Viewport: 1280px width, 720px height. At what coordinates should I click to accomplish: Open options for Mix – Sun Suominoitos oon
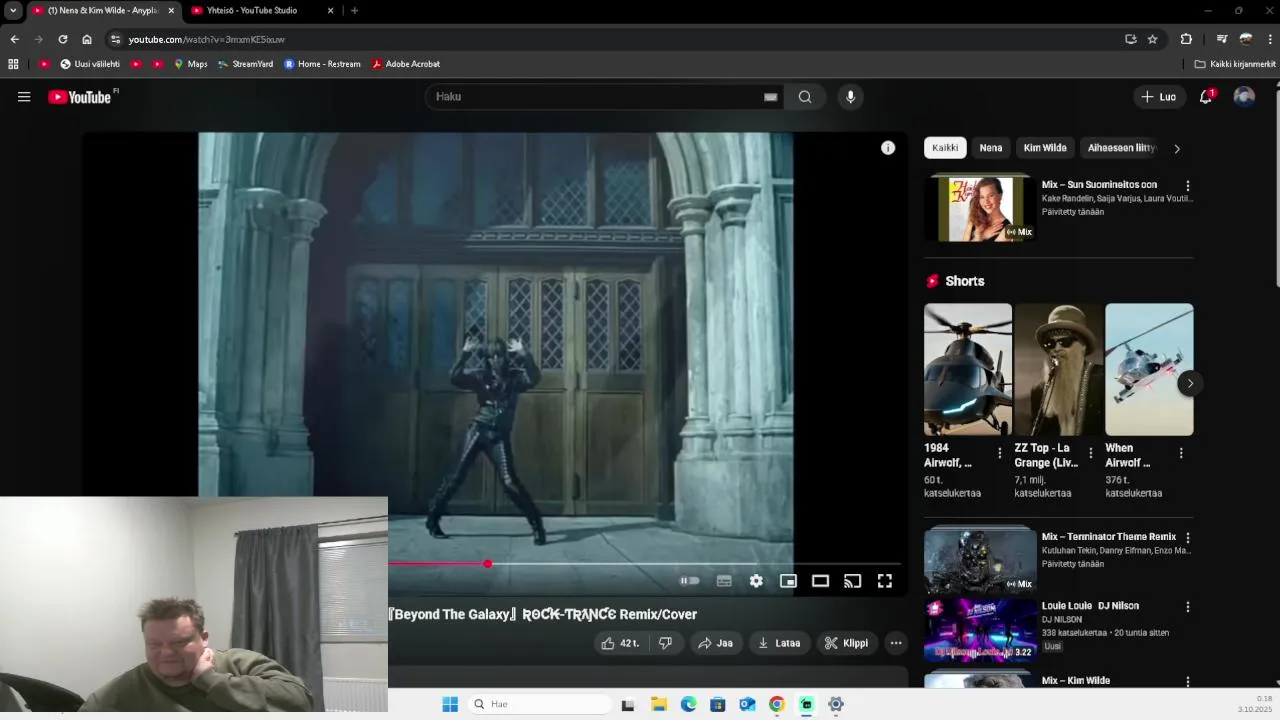tap(1188, 186)
